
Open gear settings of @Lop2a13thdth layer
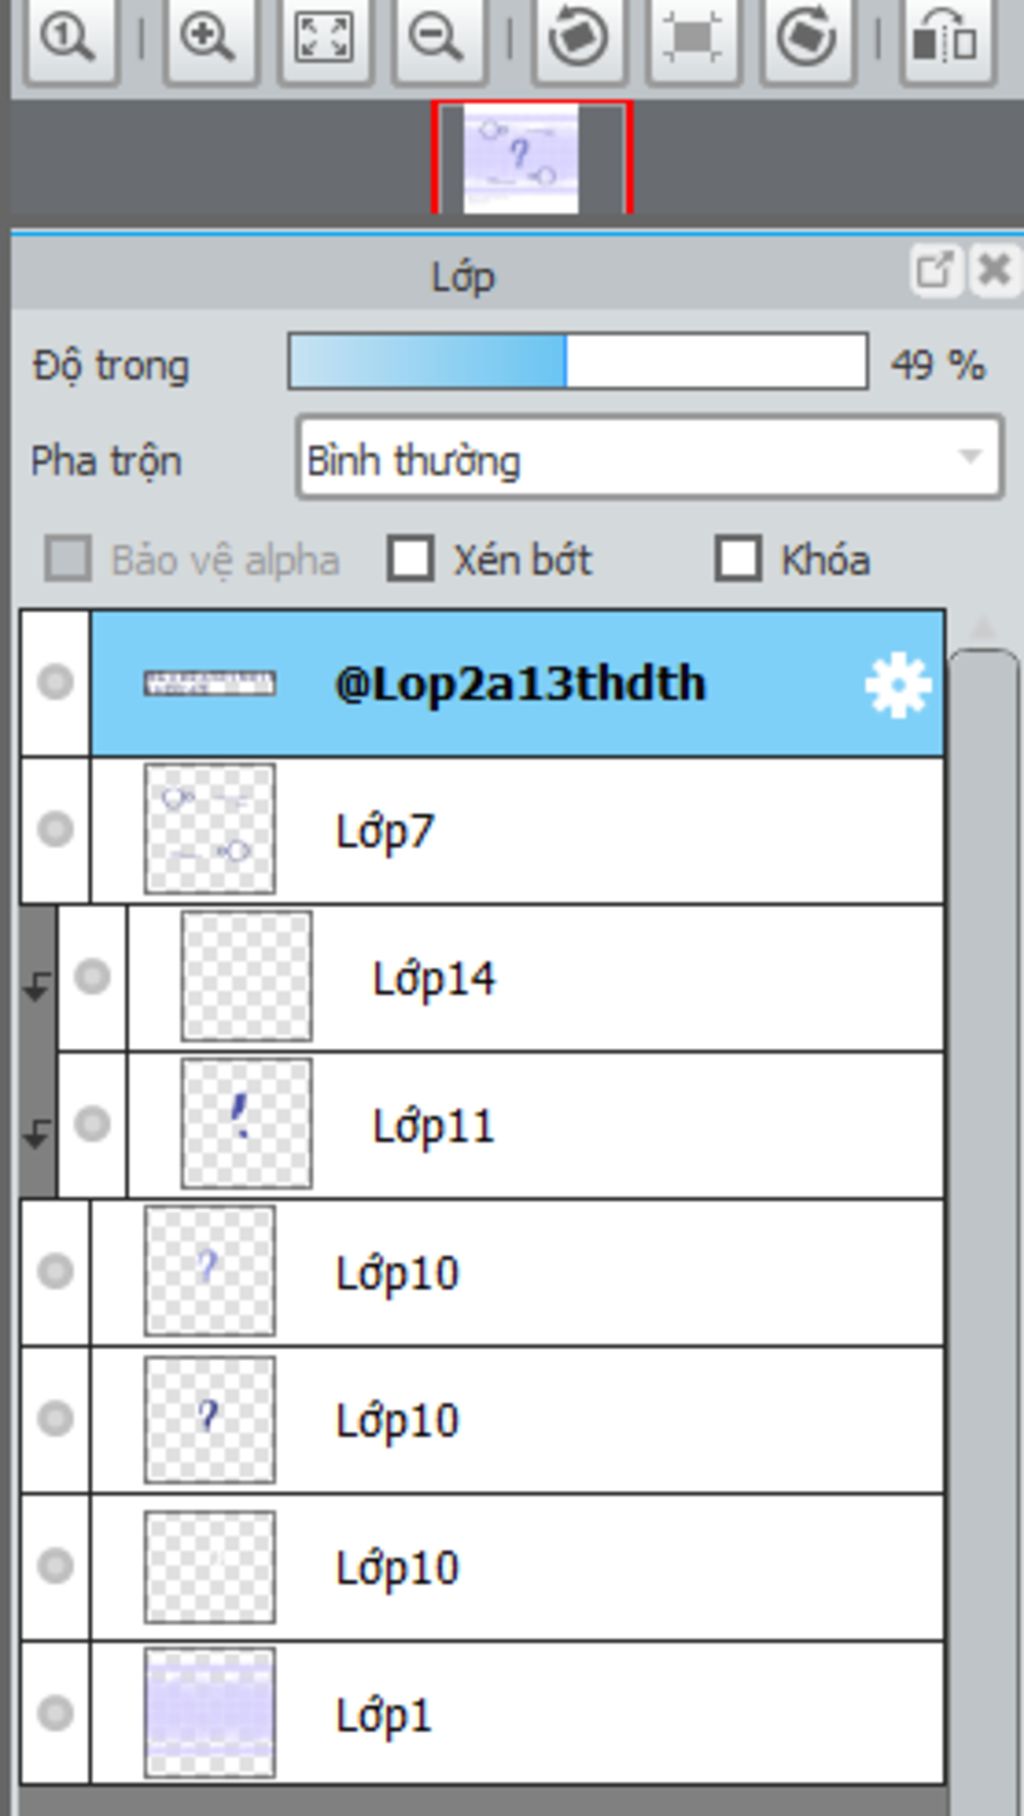[x=898, y=685]
